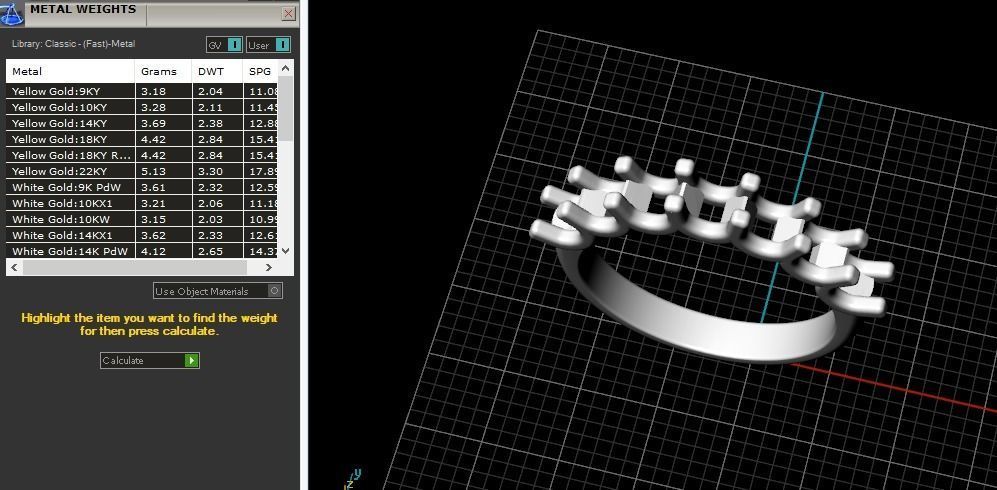Select the White Gold:10KX1 row
Image resolution: width=997 pixels, height=490 pixels.
click(x=142, y=203)
